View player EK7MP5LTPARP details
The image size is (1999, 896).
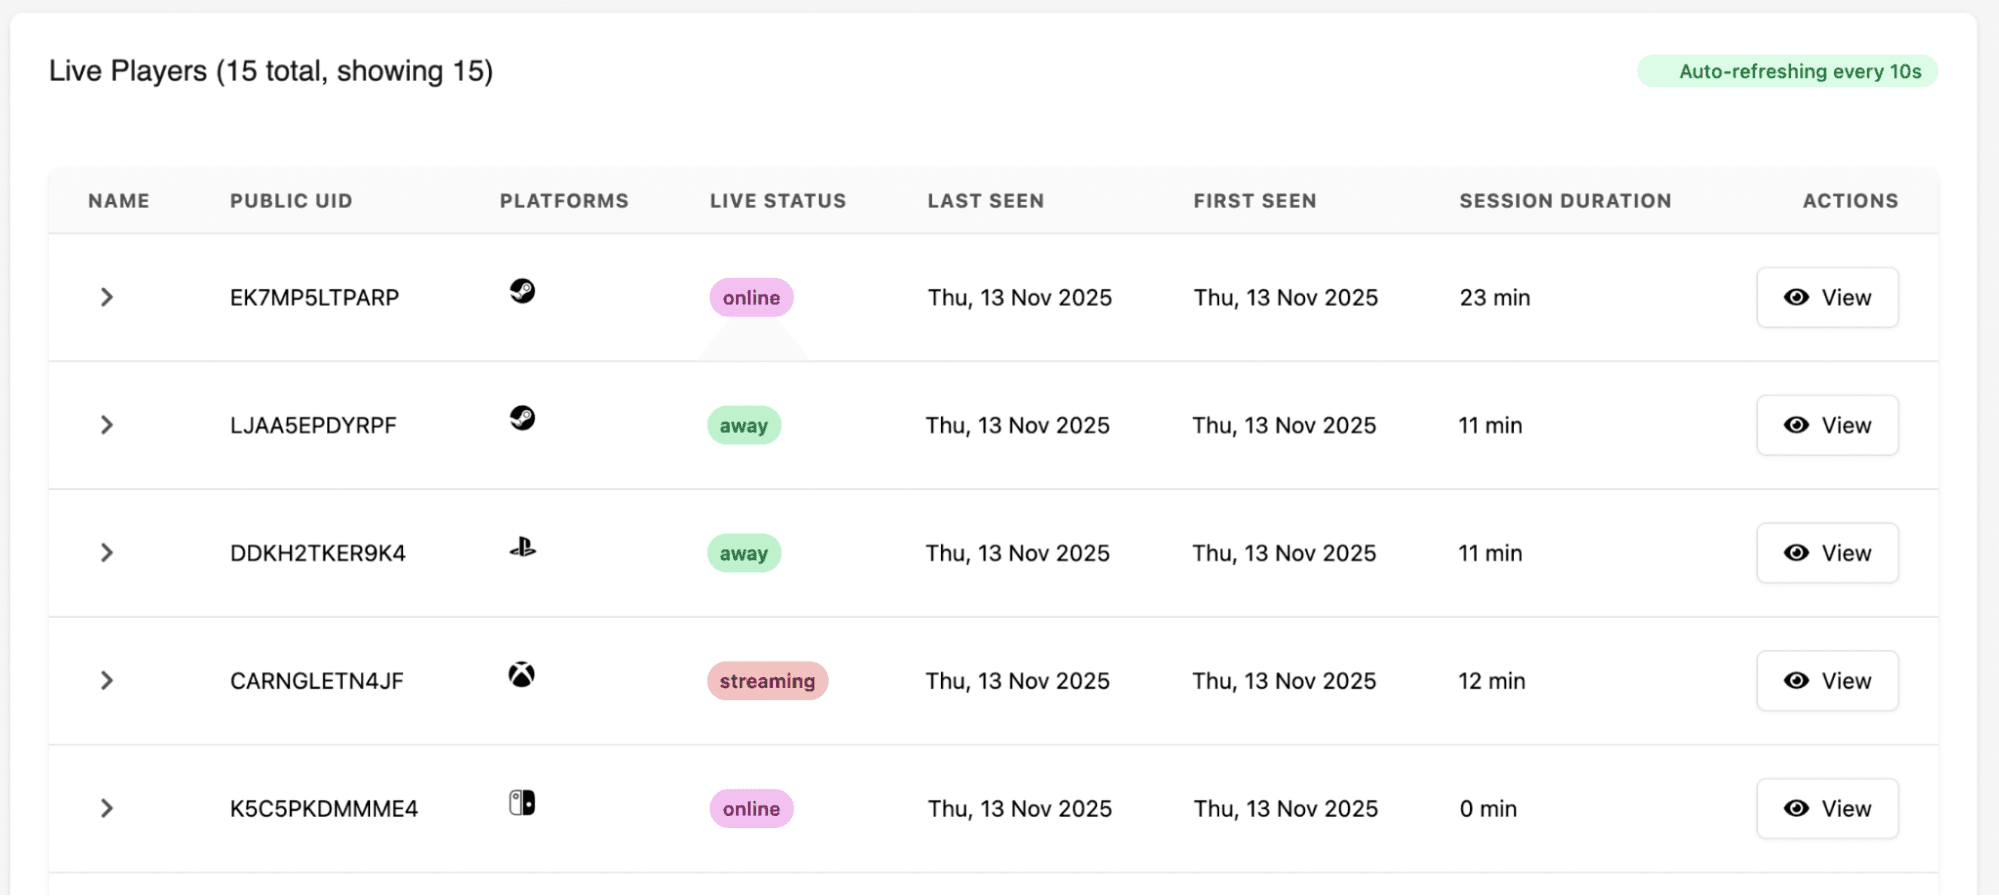[1827, 297]
